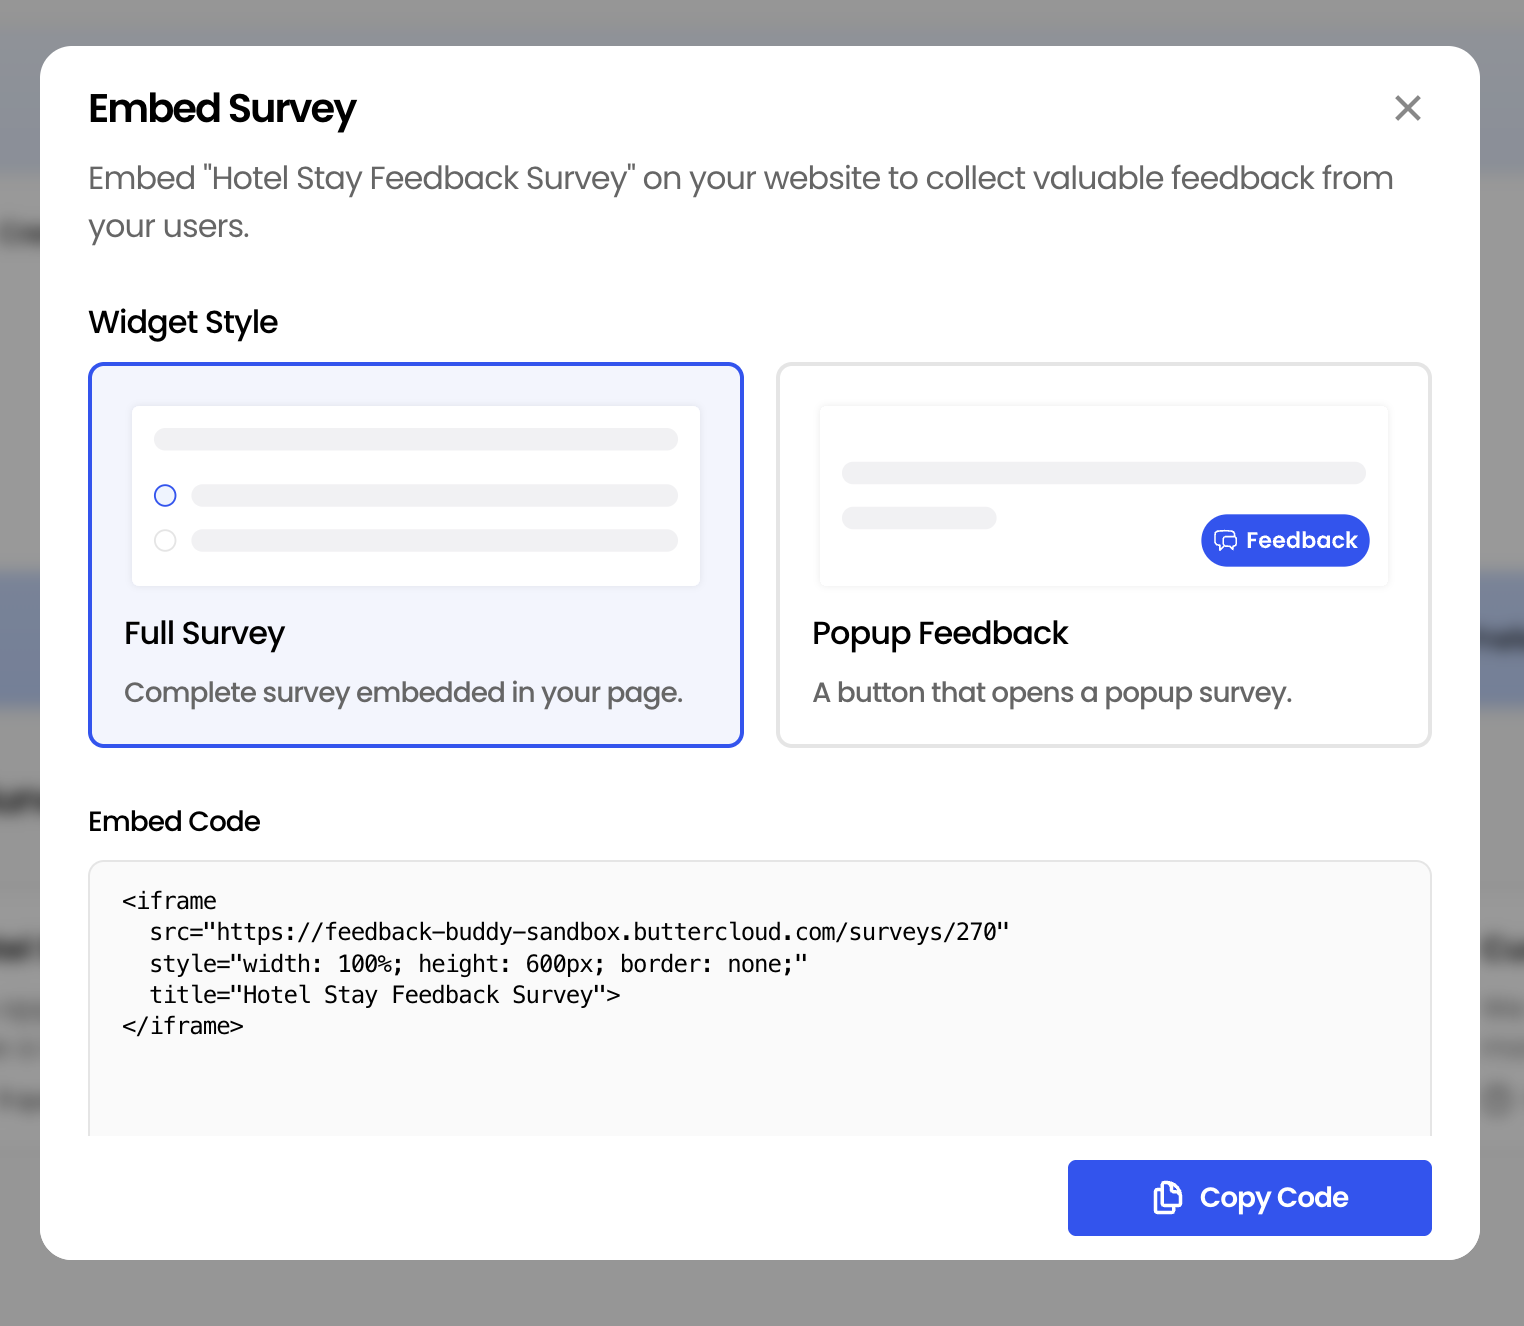Click the Widget Style section heading

[x=183, y=322]
